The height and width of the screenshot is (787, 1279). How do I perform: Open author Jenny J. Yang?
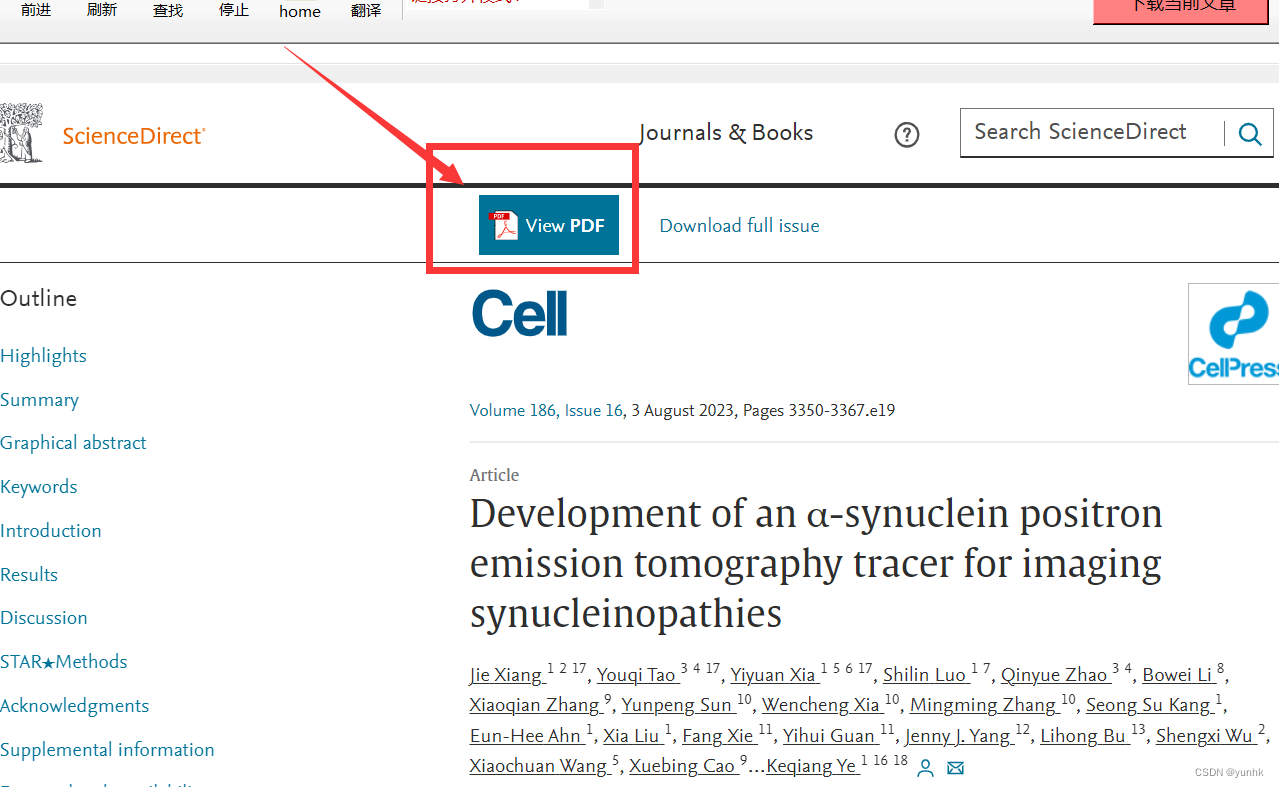point(958,735)
